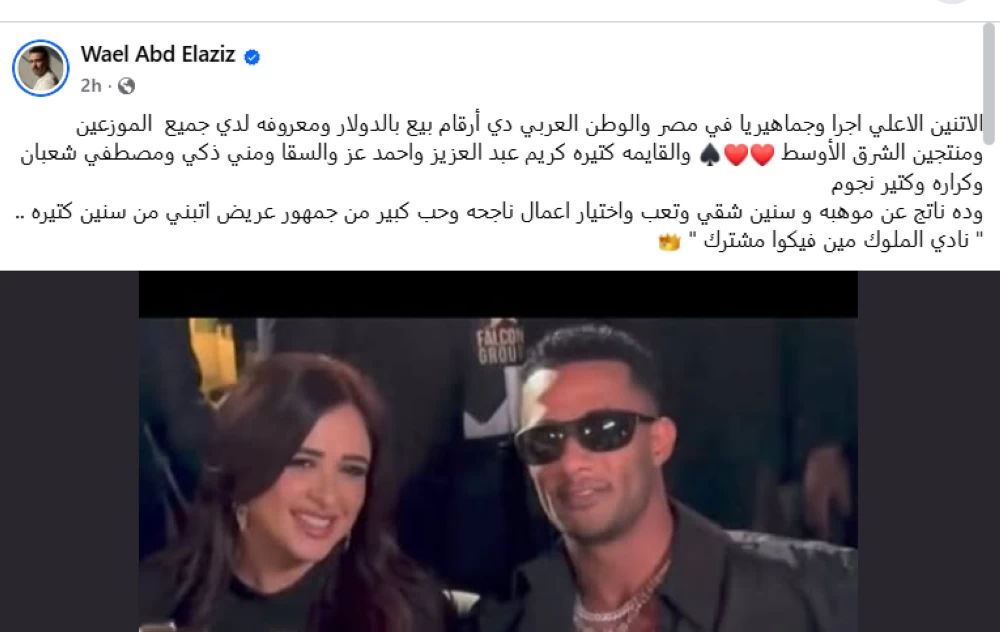Click the Wael Abd Elaziz name link

click(158, 55)
